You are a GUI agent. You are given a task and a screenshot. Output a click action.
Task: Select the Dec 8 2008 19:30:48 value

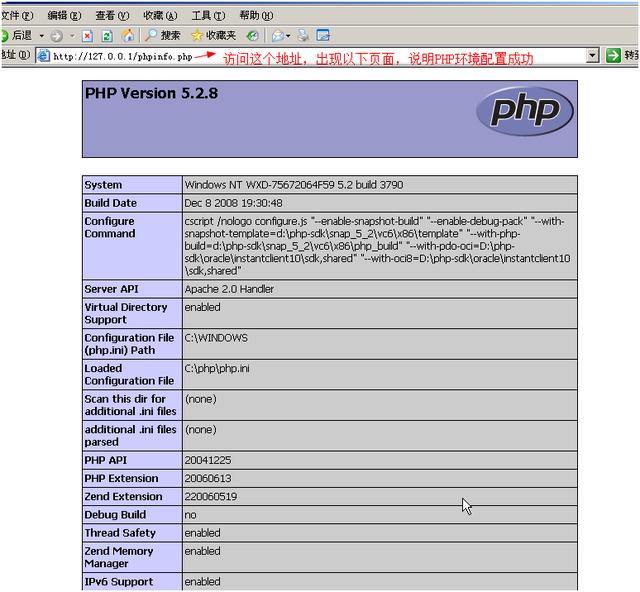[233, 203]
